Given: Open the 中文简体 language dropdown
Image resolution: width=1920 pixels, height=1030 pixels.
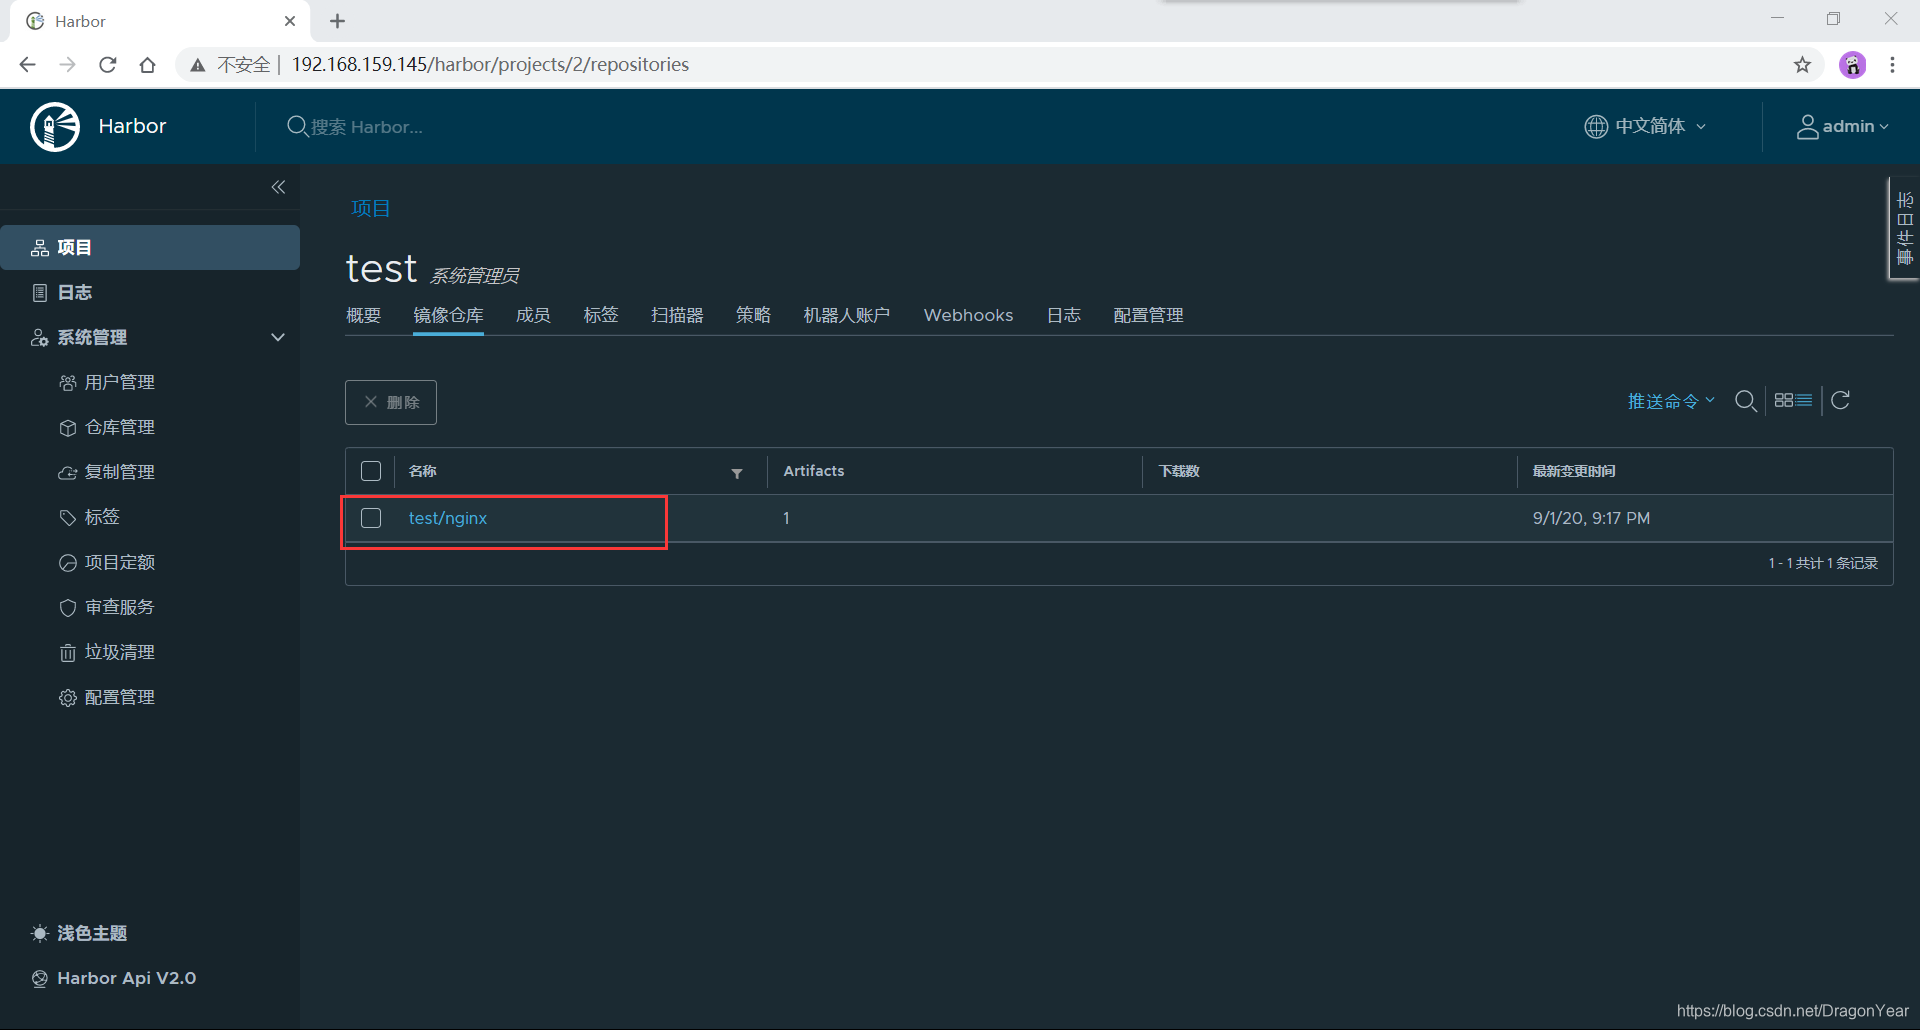Looking at the screenshot, I should (1645, 126).
